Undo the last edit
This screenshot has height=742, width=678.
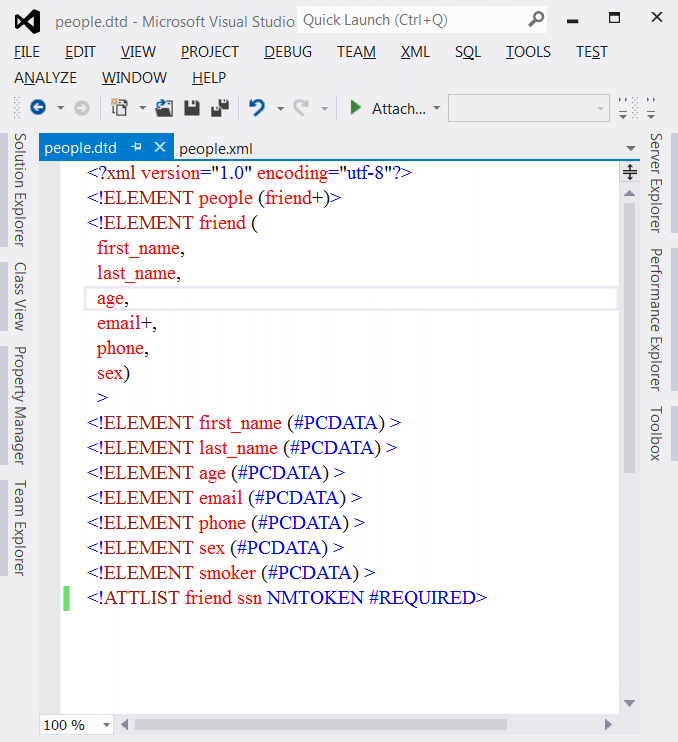point(257,108)
